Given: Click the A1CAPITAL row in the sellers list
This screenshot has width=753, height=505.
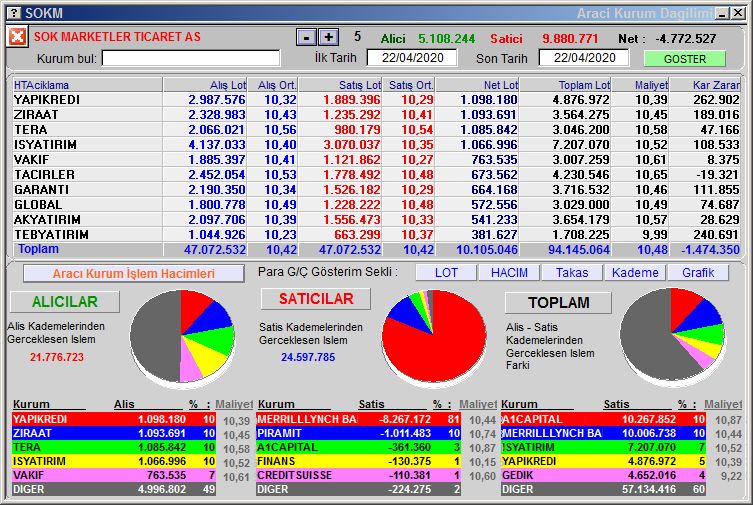Looking at the screenshot, I should pyautogui.click(x=358, y=447).
